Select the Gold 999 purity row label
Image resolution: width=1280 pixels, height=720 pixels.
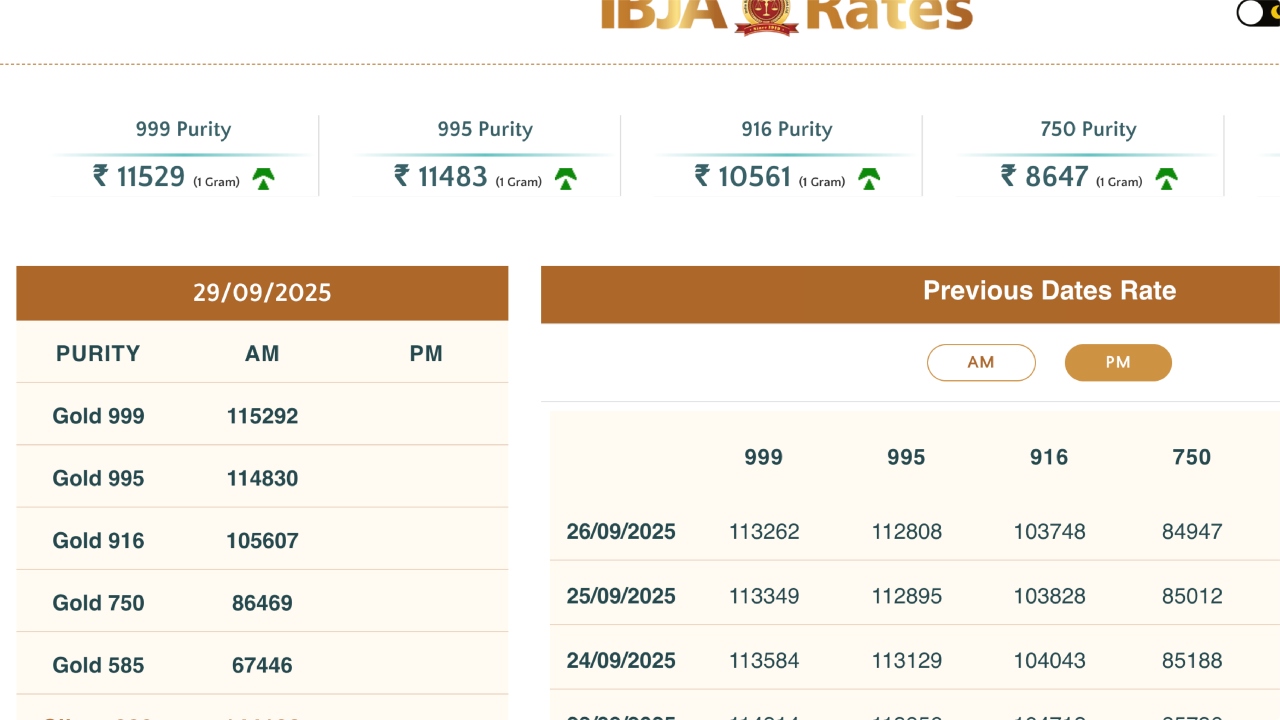point(98,416)
